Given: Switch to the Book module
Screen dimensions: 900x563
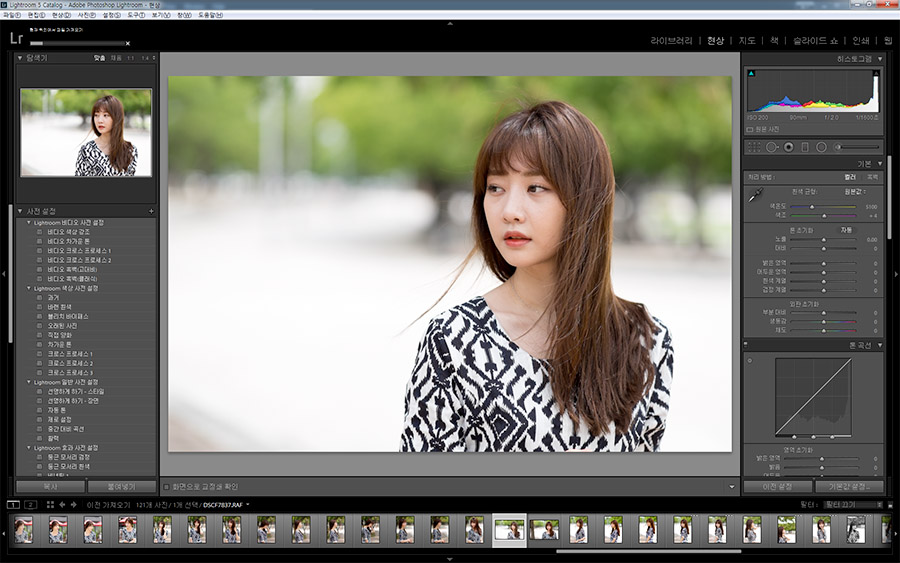Looking at the screenshot, I should [774, 41].
